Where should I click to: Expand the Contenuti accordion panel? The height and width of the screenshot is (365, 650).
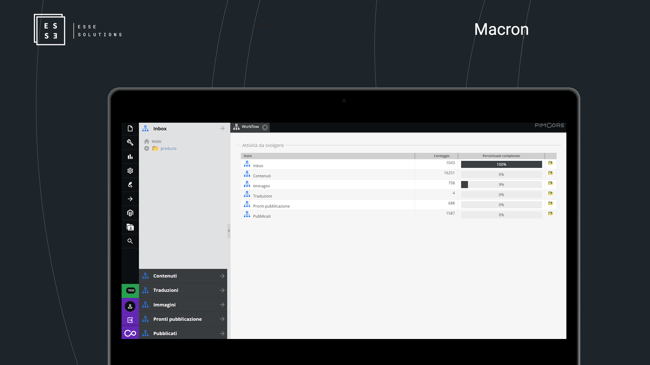[x=183, y=276]
